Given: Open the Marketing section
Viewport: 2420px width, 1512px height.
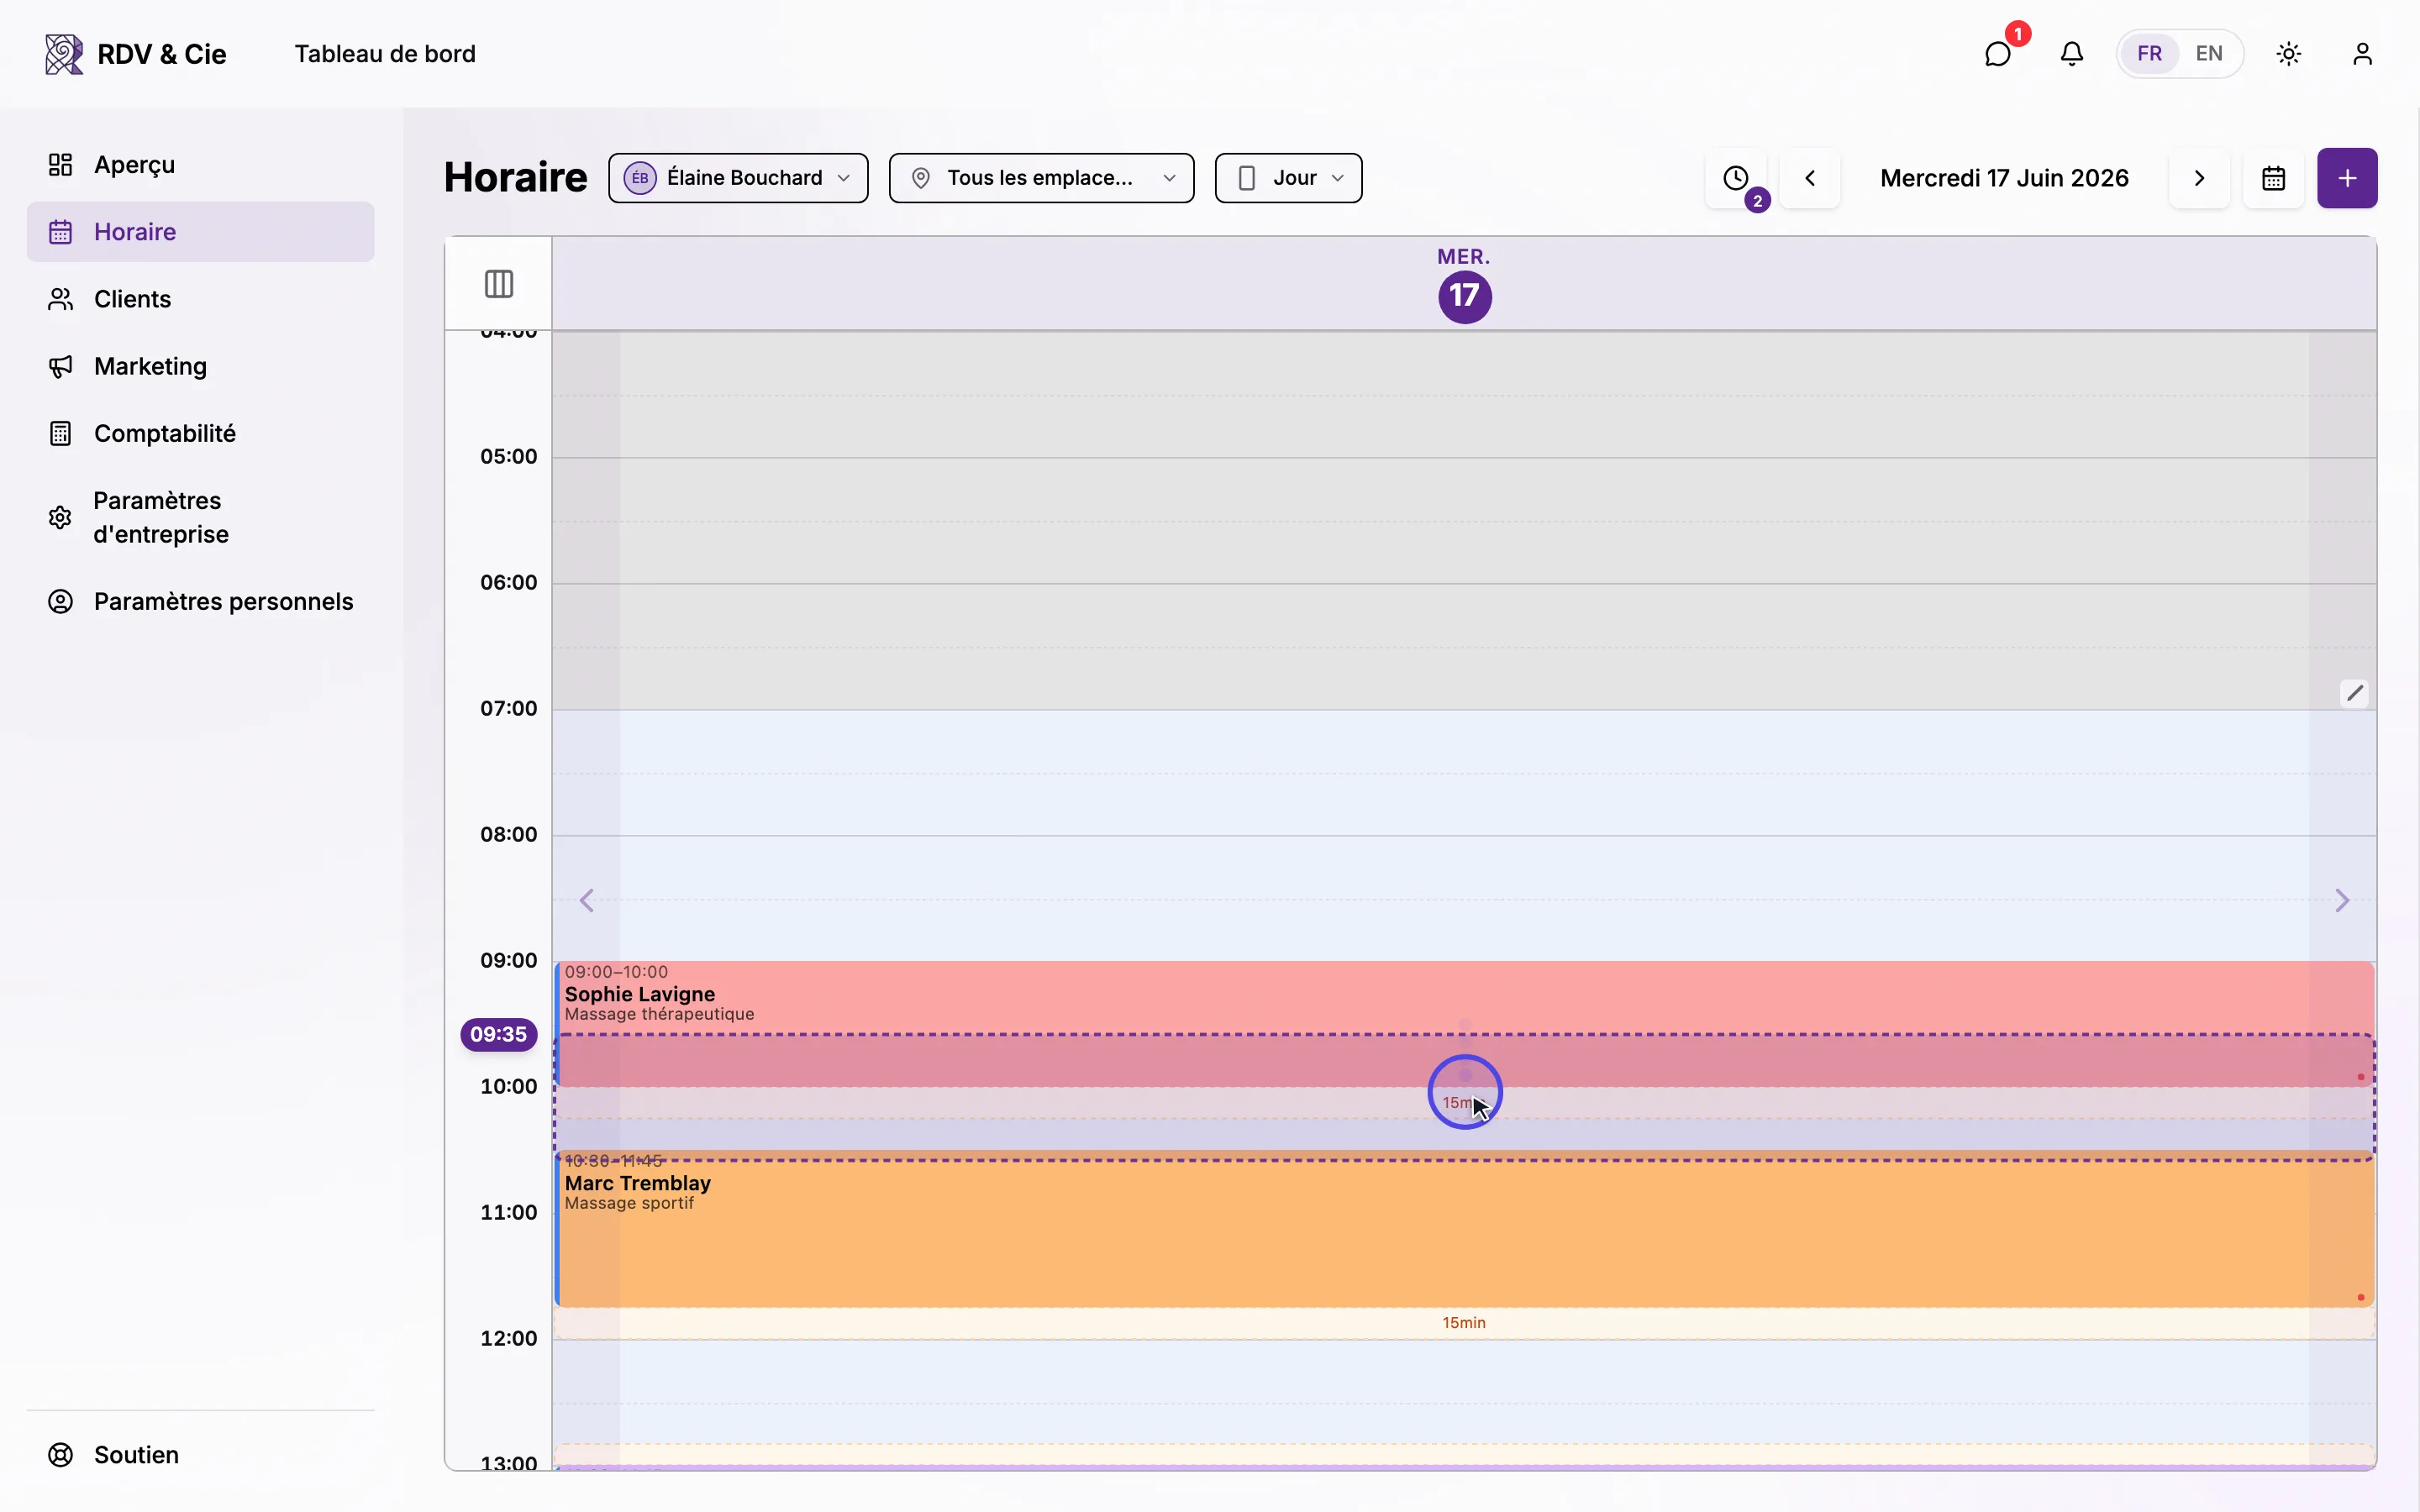Looking at the screenshot, I should [200, 366].
